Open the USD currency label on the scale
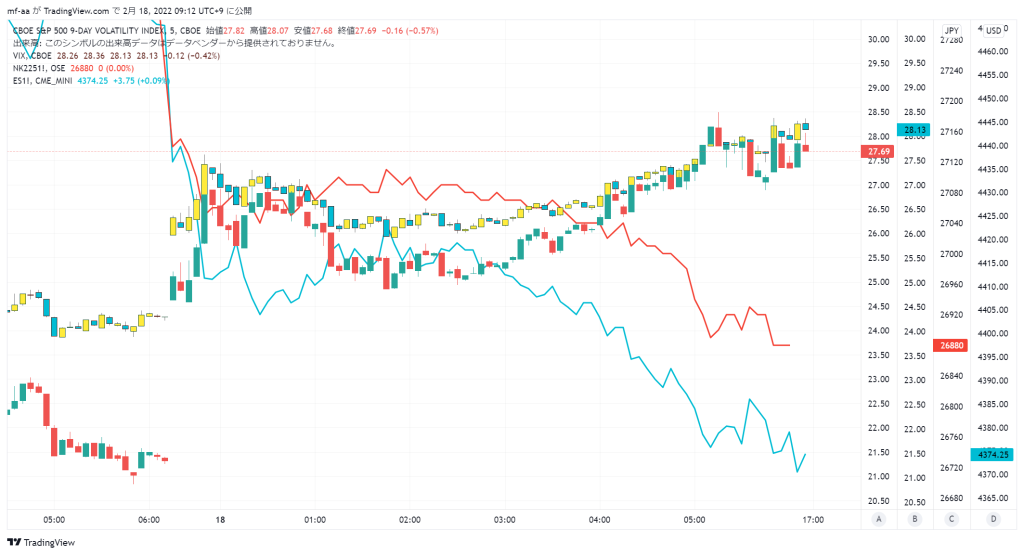 [x=993, y=30]
